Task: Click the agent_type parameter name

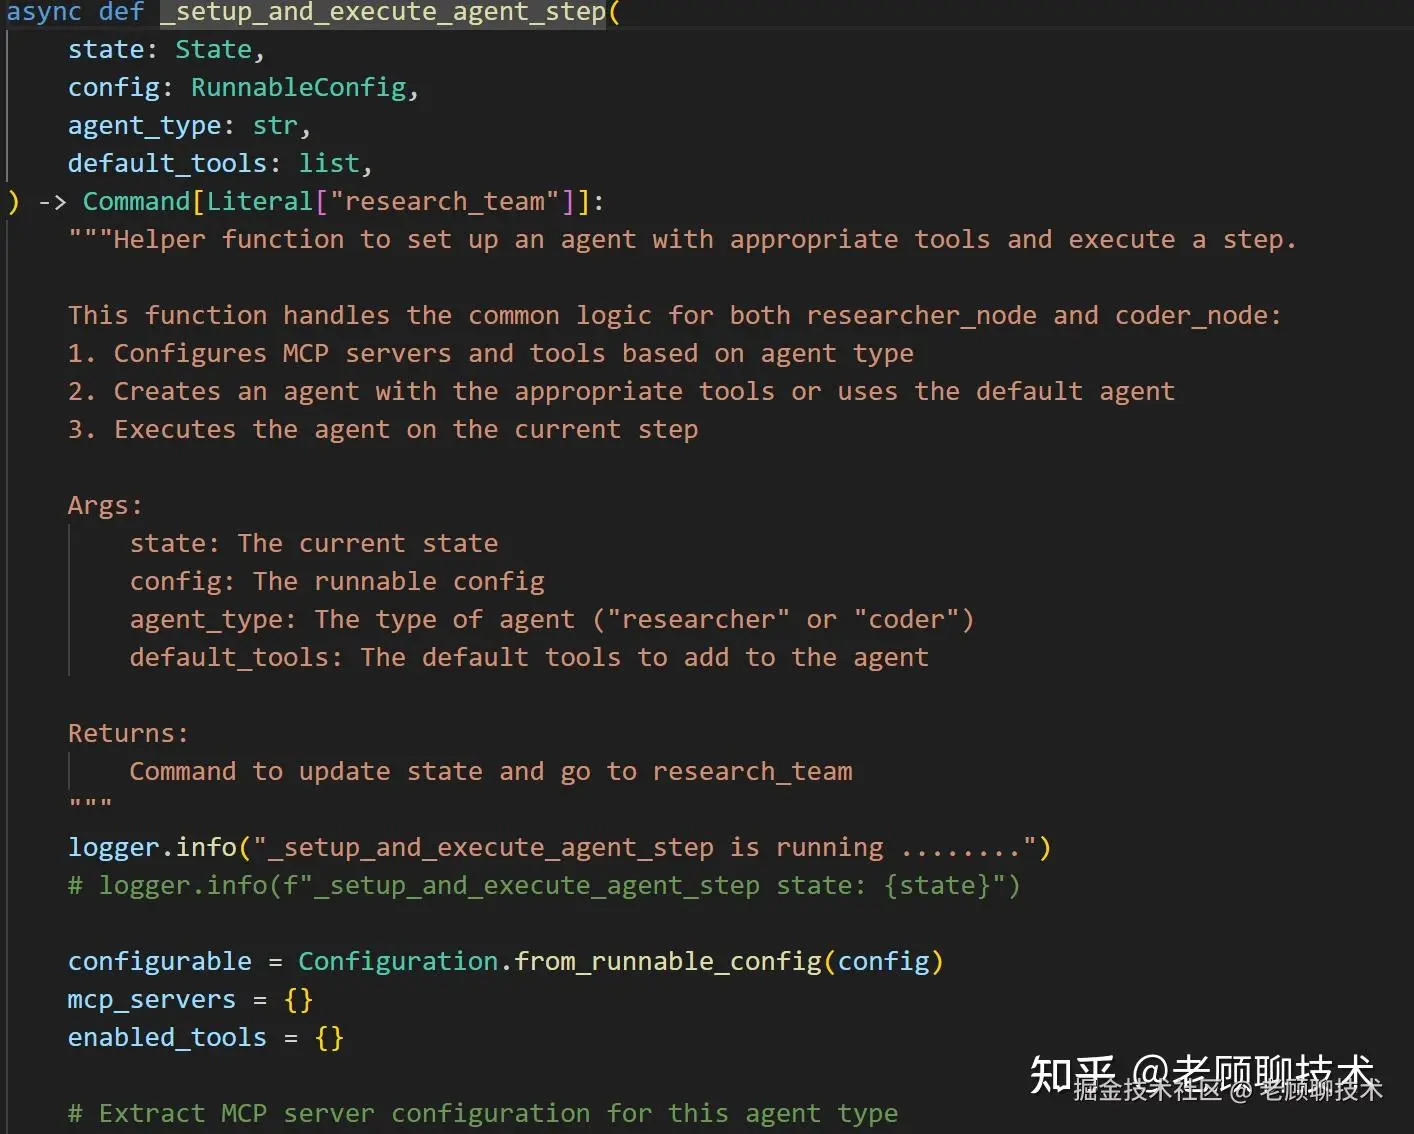Action: 144,126
